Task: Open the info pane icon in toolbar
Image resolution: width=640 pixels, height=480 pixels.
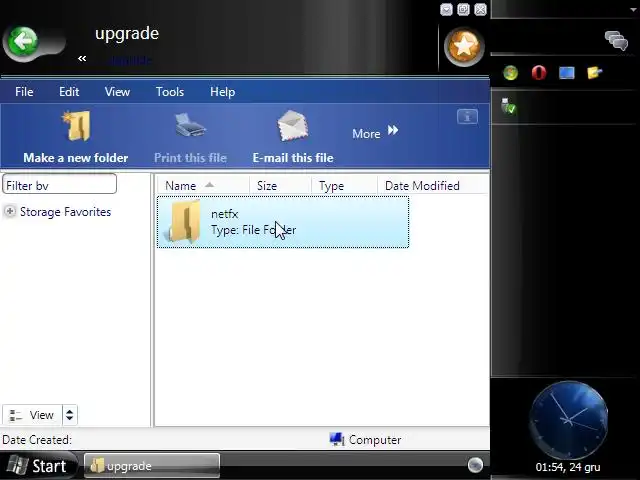Action: pos(467,117)
